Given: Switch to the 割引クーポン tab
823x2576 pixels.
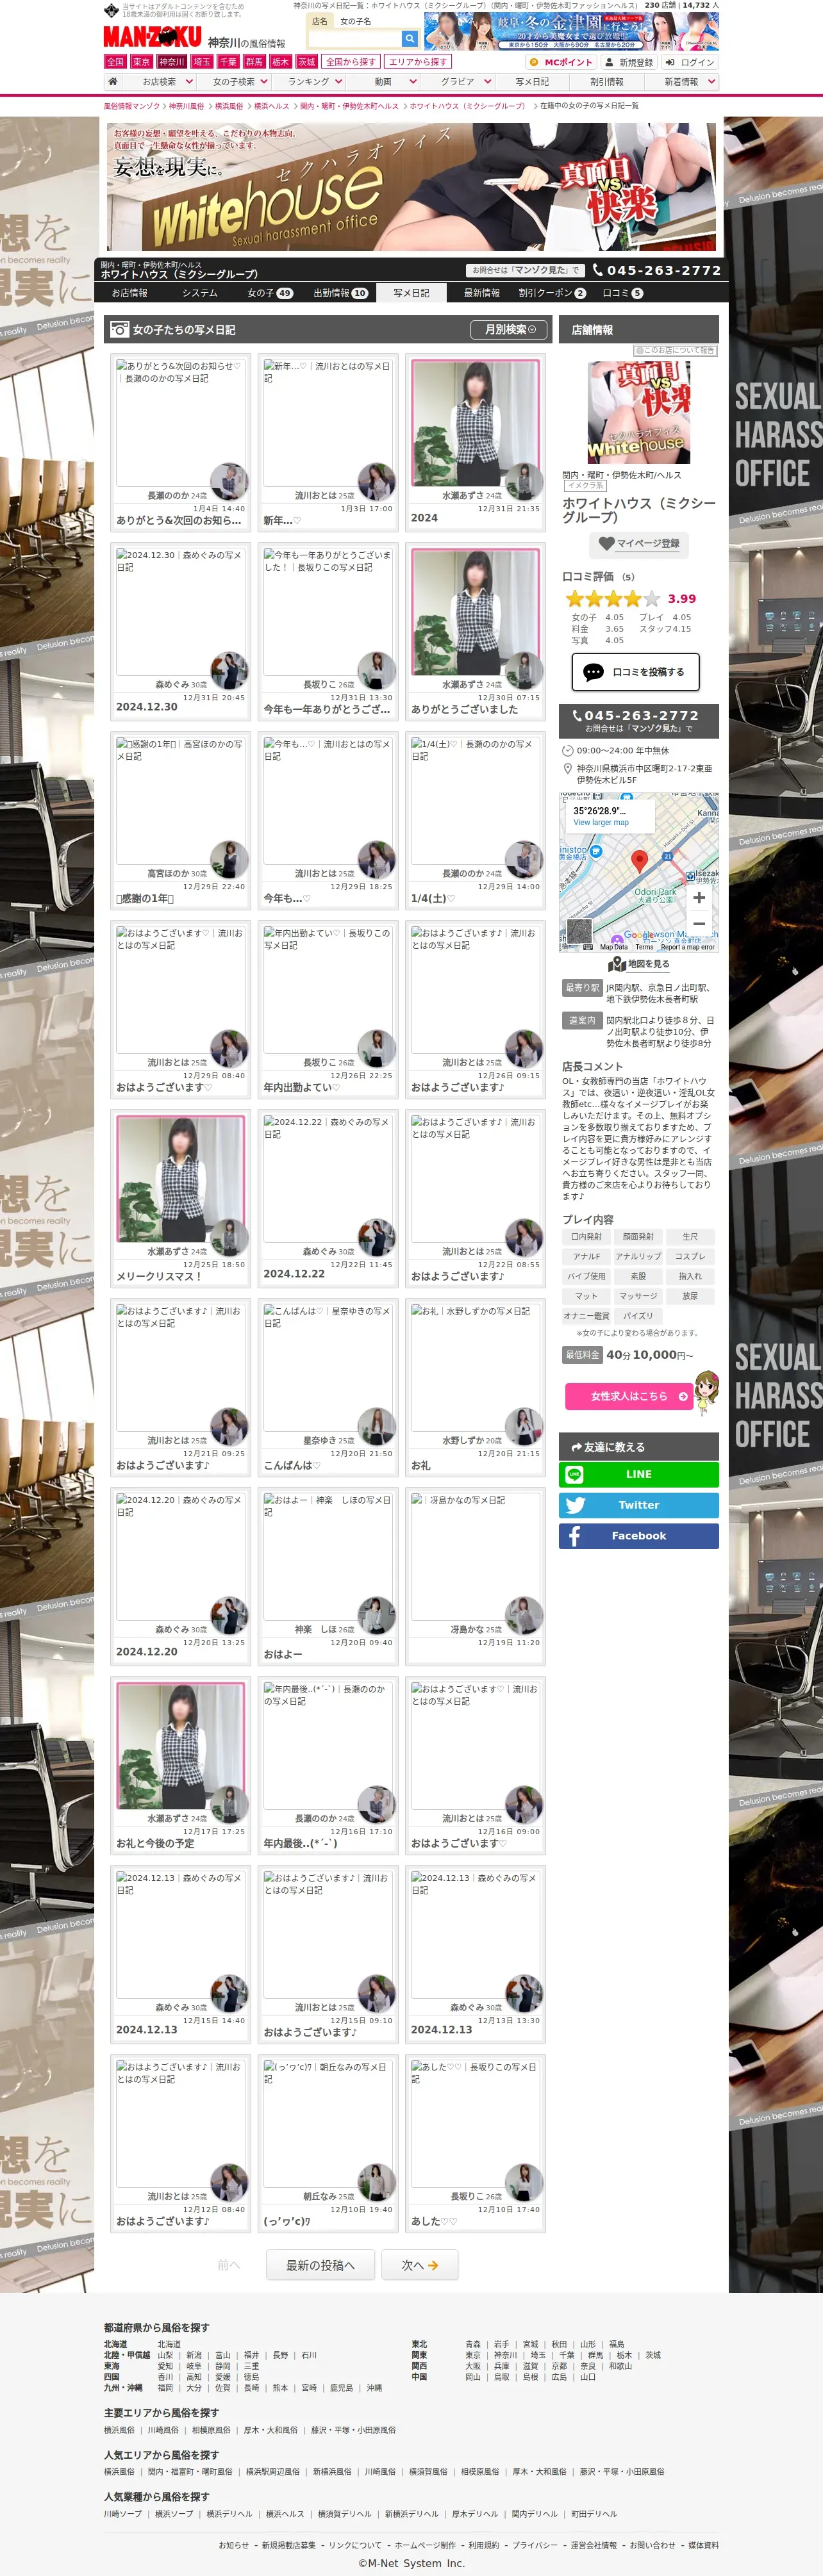Looking at the screenshot, I should pyautogui.click(x=552, y=293).
